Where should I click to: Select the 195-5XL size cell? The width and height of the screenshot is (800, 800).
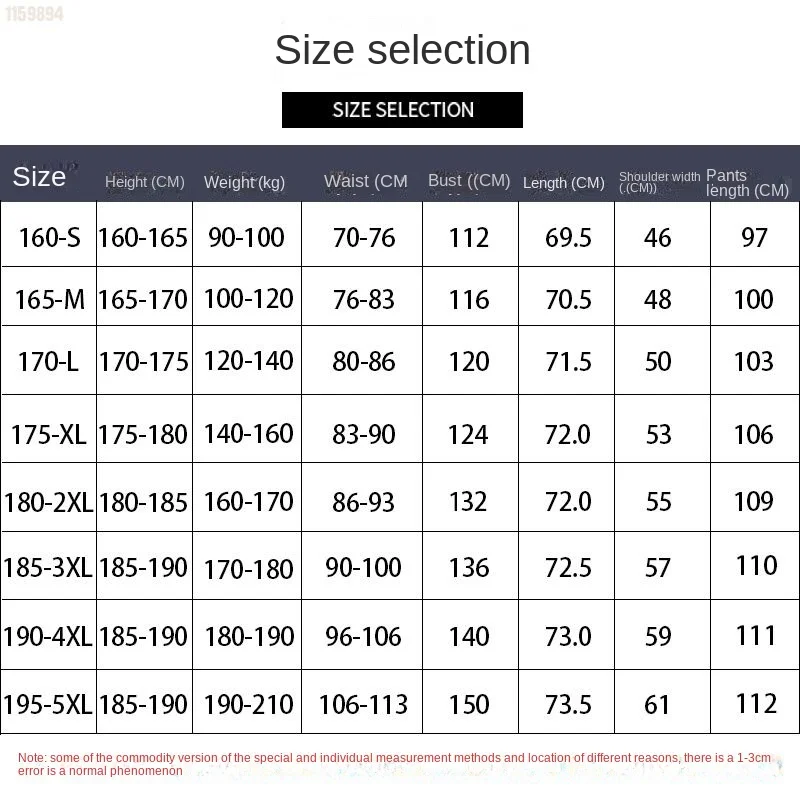[x=48, y=704]
